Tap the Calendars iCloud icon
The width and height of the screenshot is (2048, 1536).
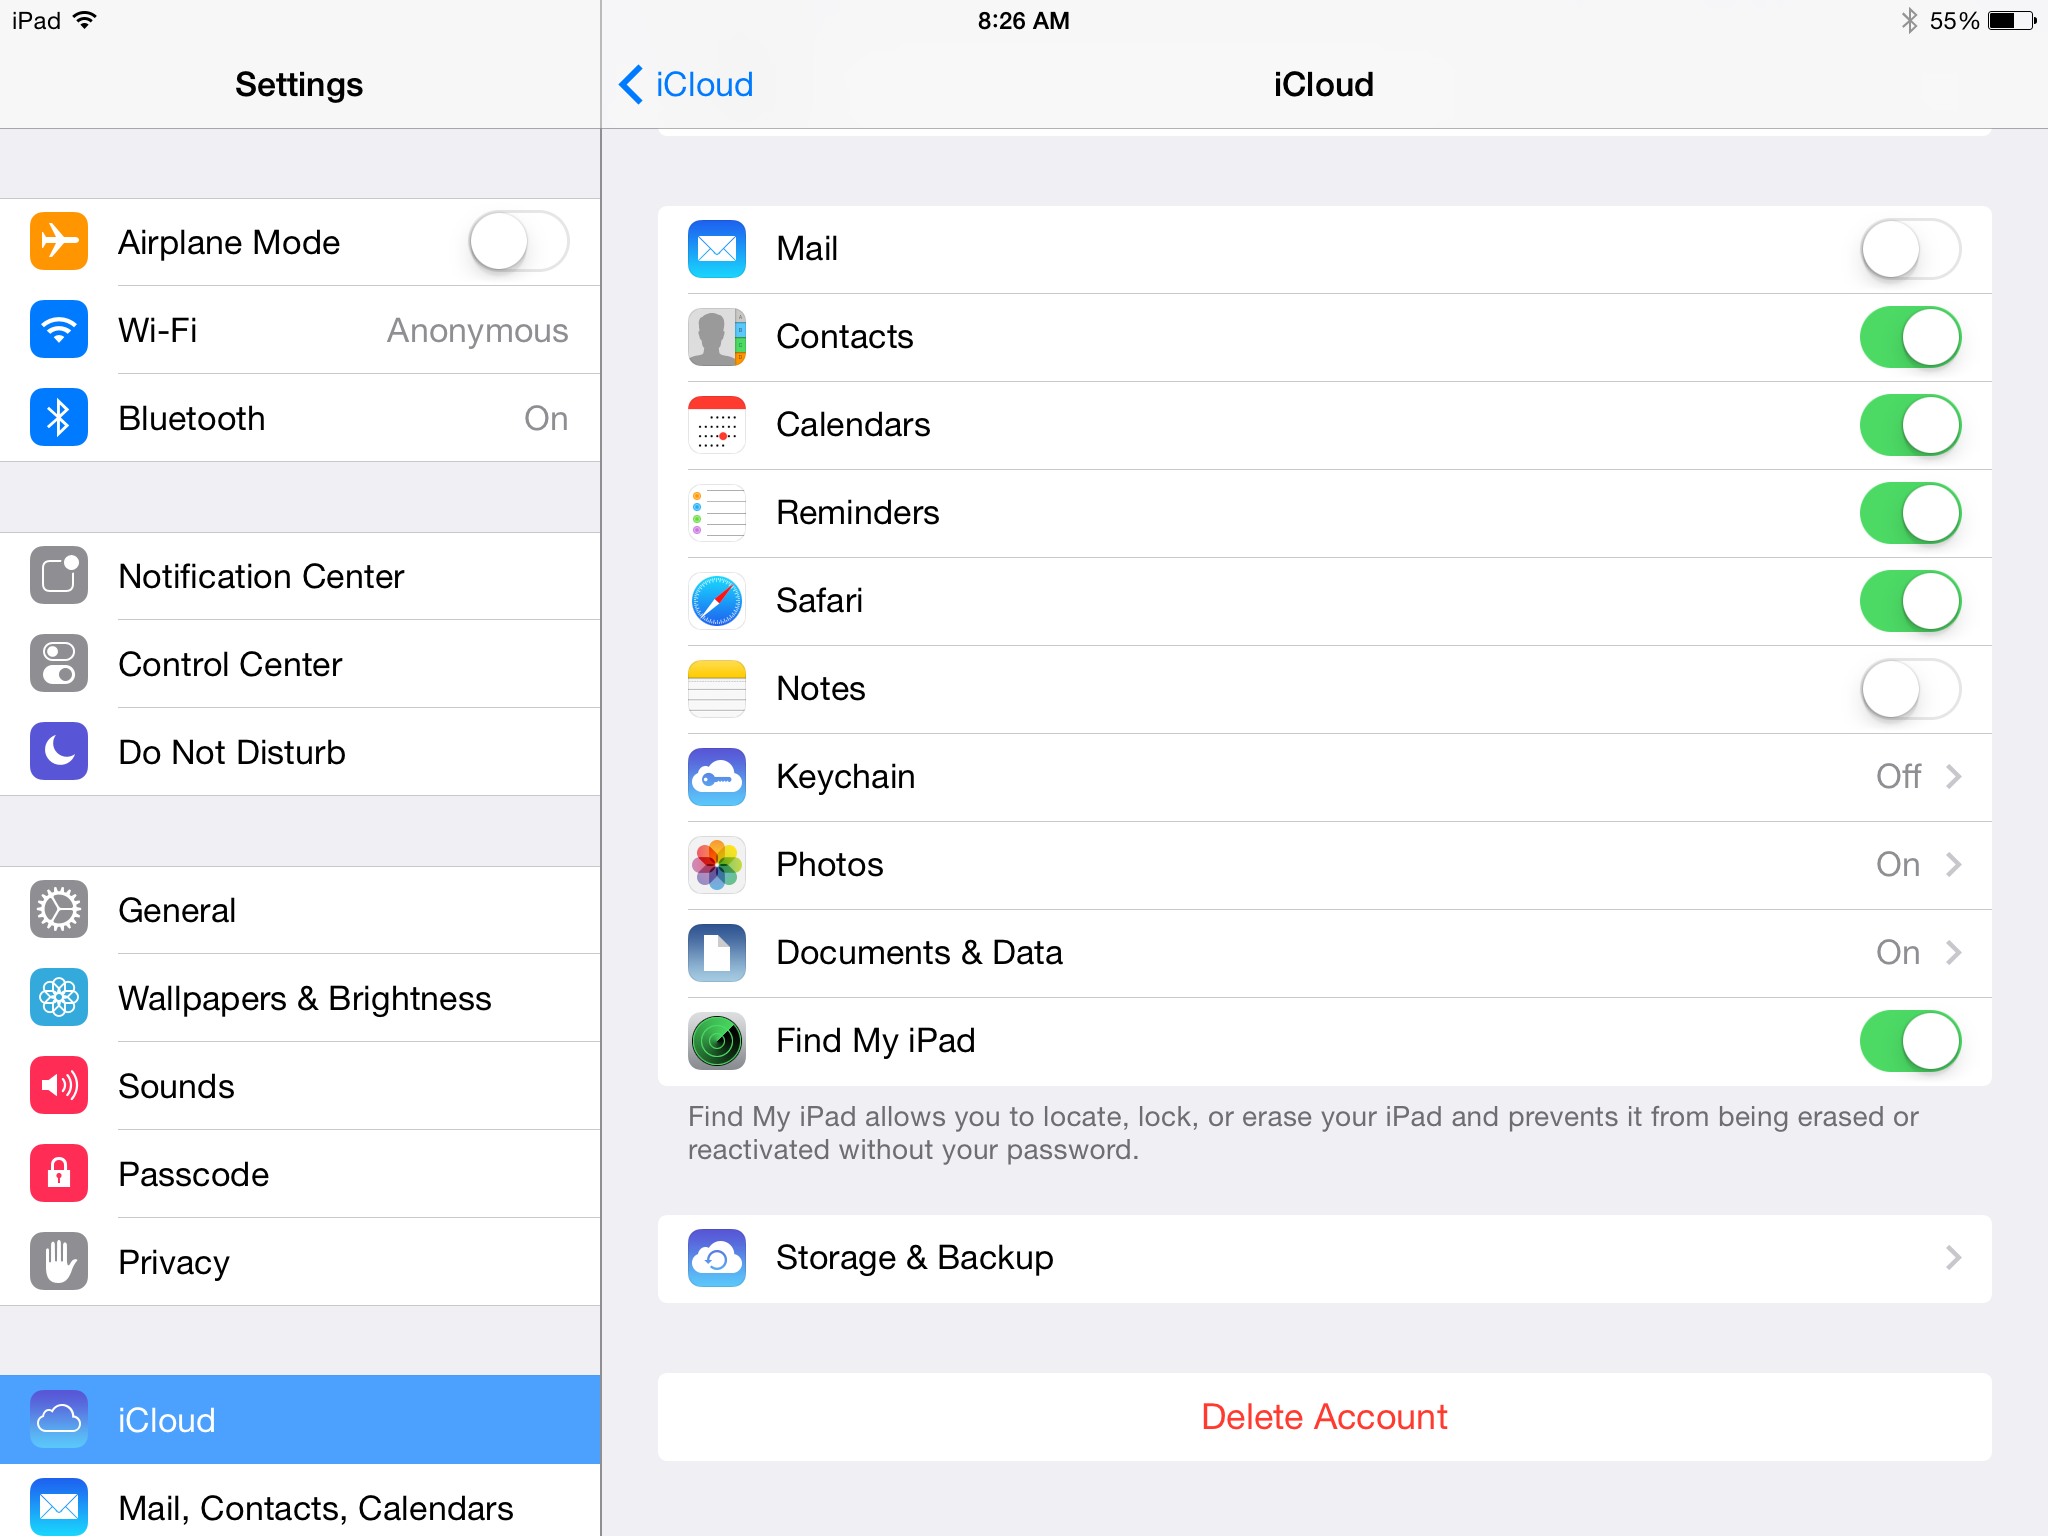coord(719,424)
